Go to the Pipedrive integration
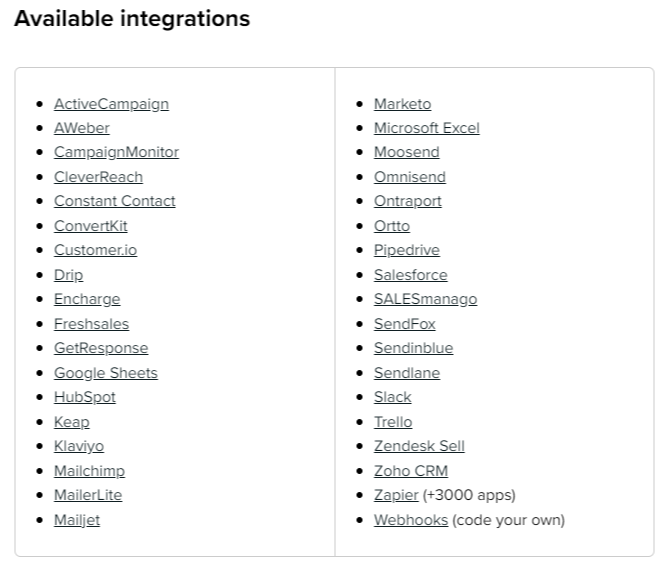Screen dimensions: 671x566 tap(407, 250)
